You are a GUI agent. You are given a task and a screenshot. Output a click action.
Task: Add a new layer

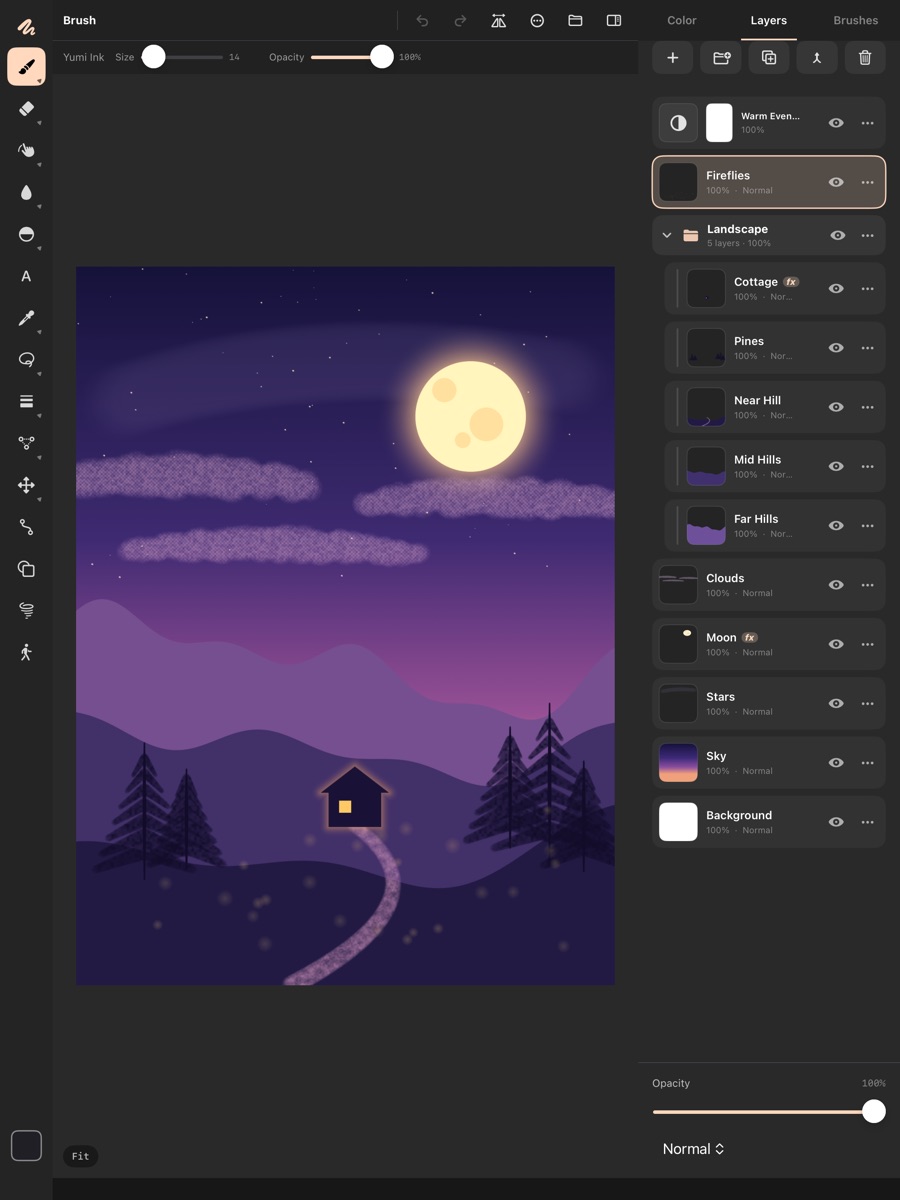(673, 58)
